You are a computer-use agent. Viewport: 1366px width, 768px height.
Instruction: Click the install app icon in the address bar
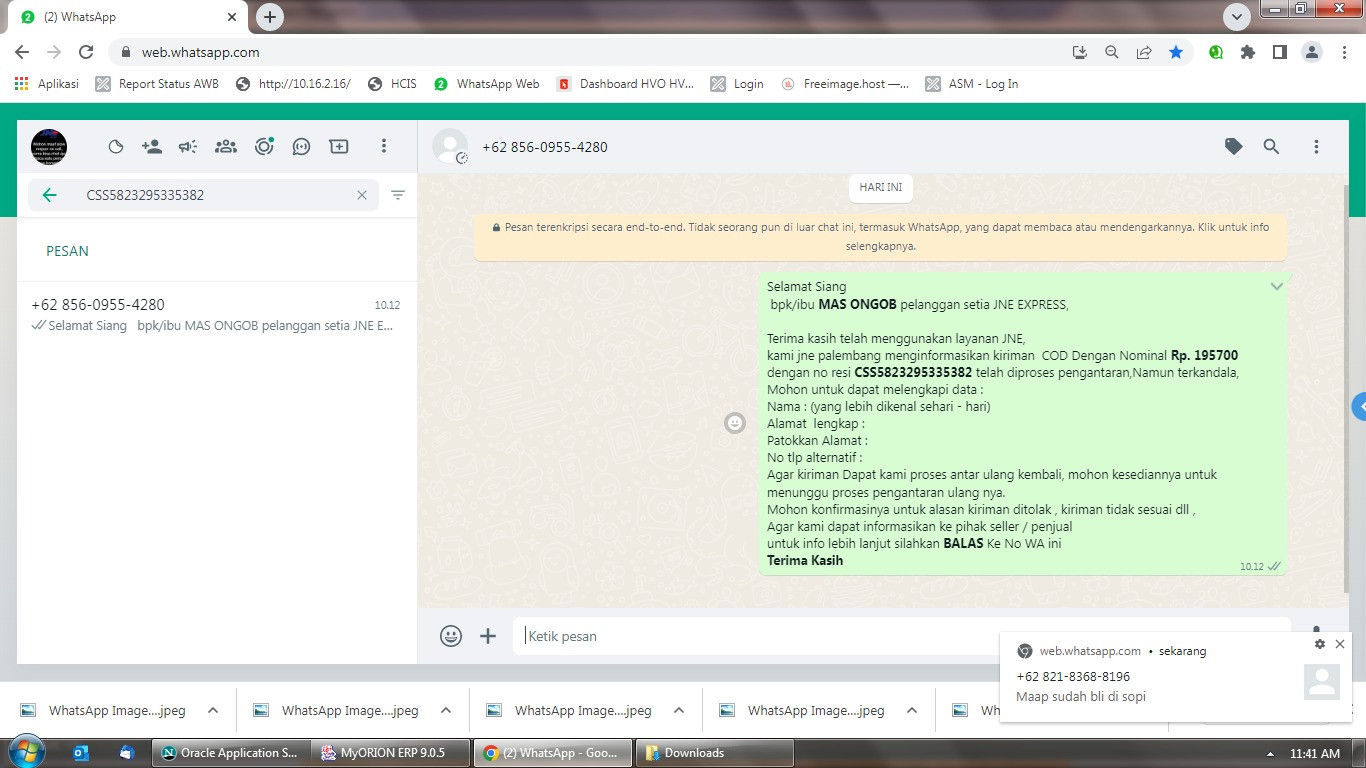click(x=1079, y=52)
